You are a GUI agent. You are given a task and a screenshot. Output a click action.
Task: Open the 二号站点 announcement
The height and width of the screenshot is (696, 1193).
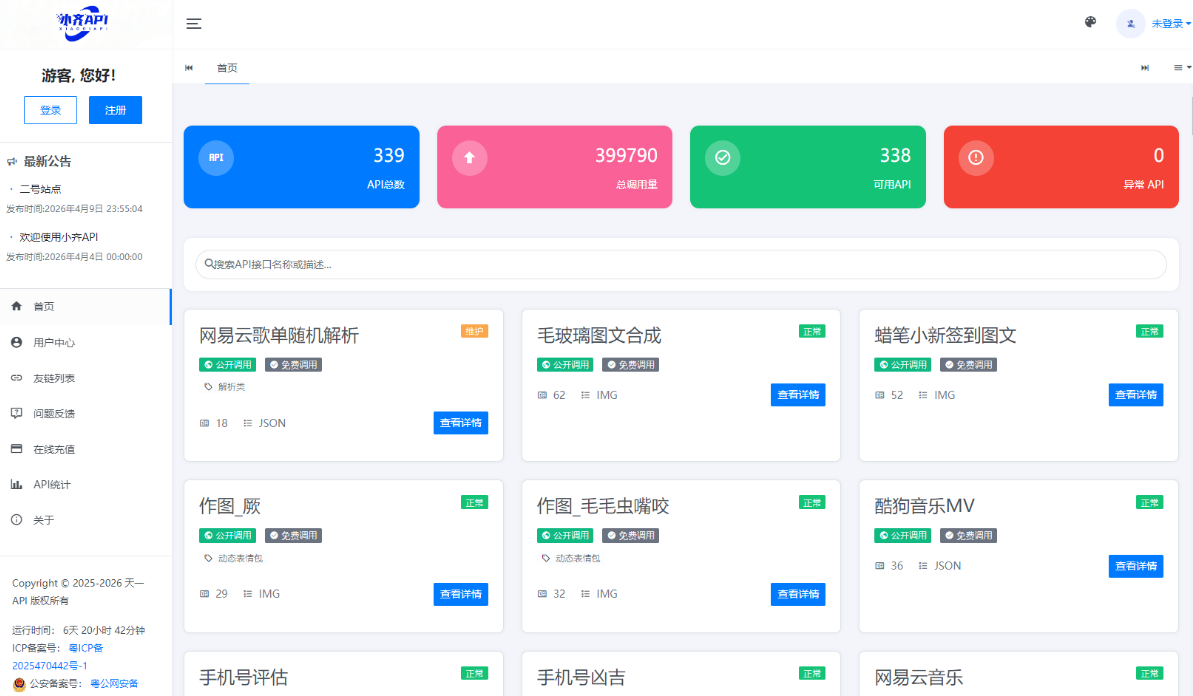coord(40,189)
